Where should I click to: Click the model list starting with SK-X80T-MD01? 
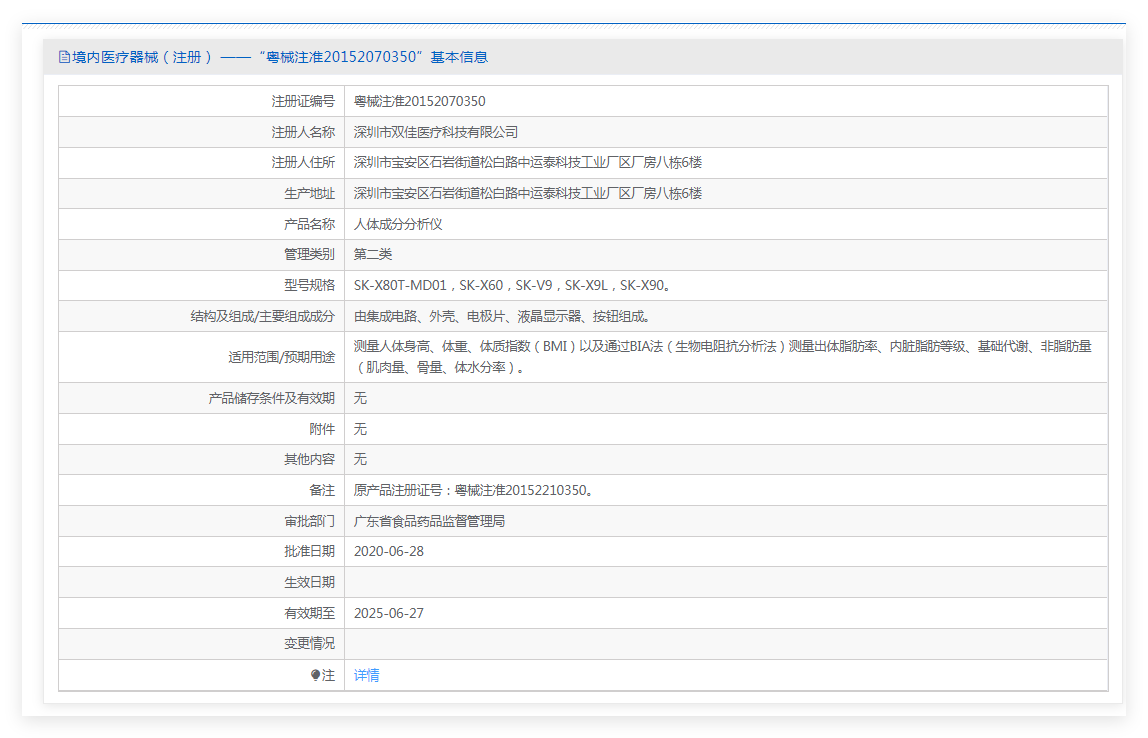click(512, 286)
